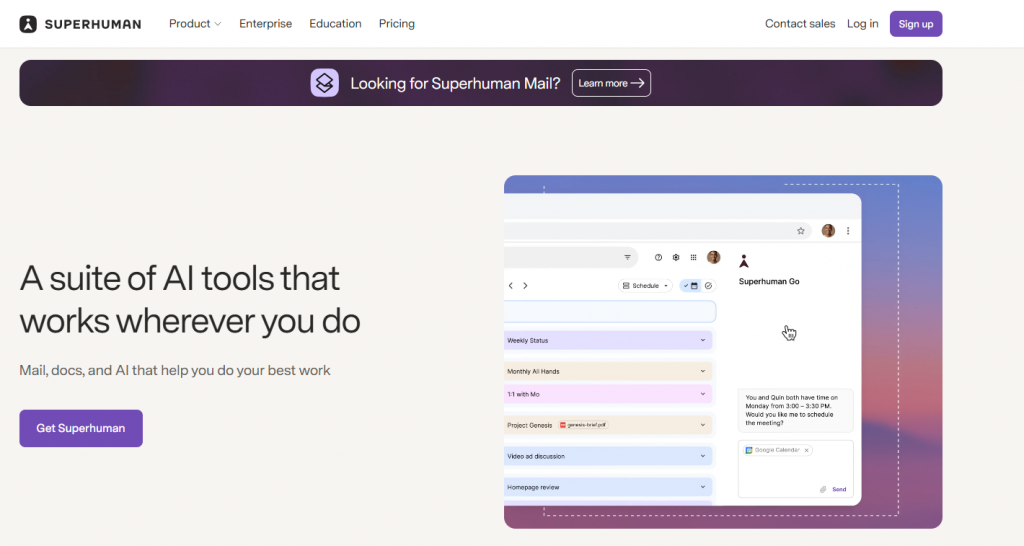Expand the Monthly All Hands event

703,371
